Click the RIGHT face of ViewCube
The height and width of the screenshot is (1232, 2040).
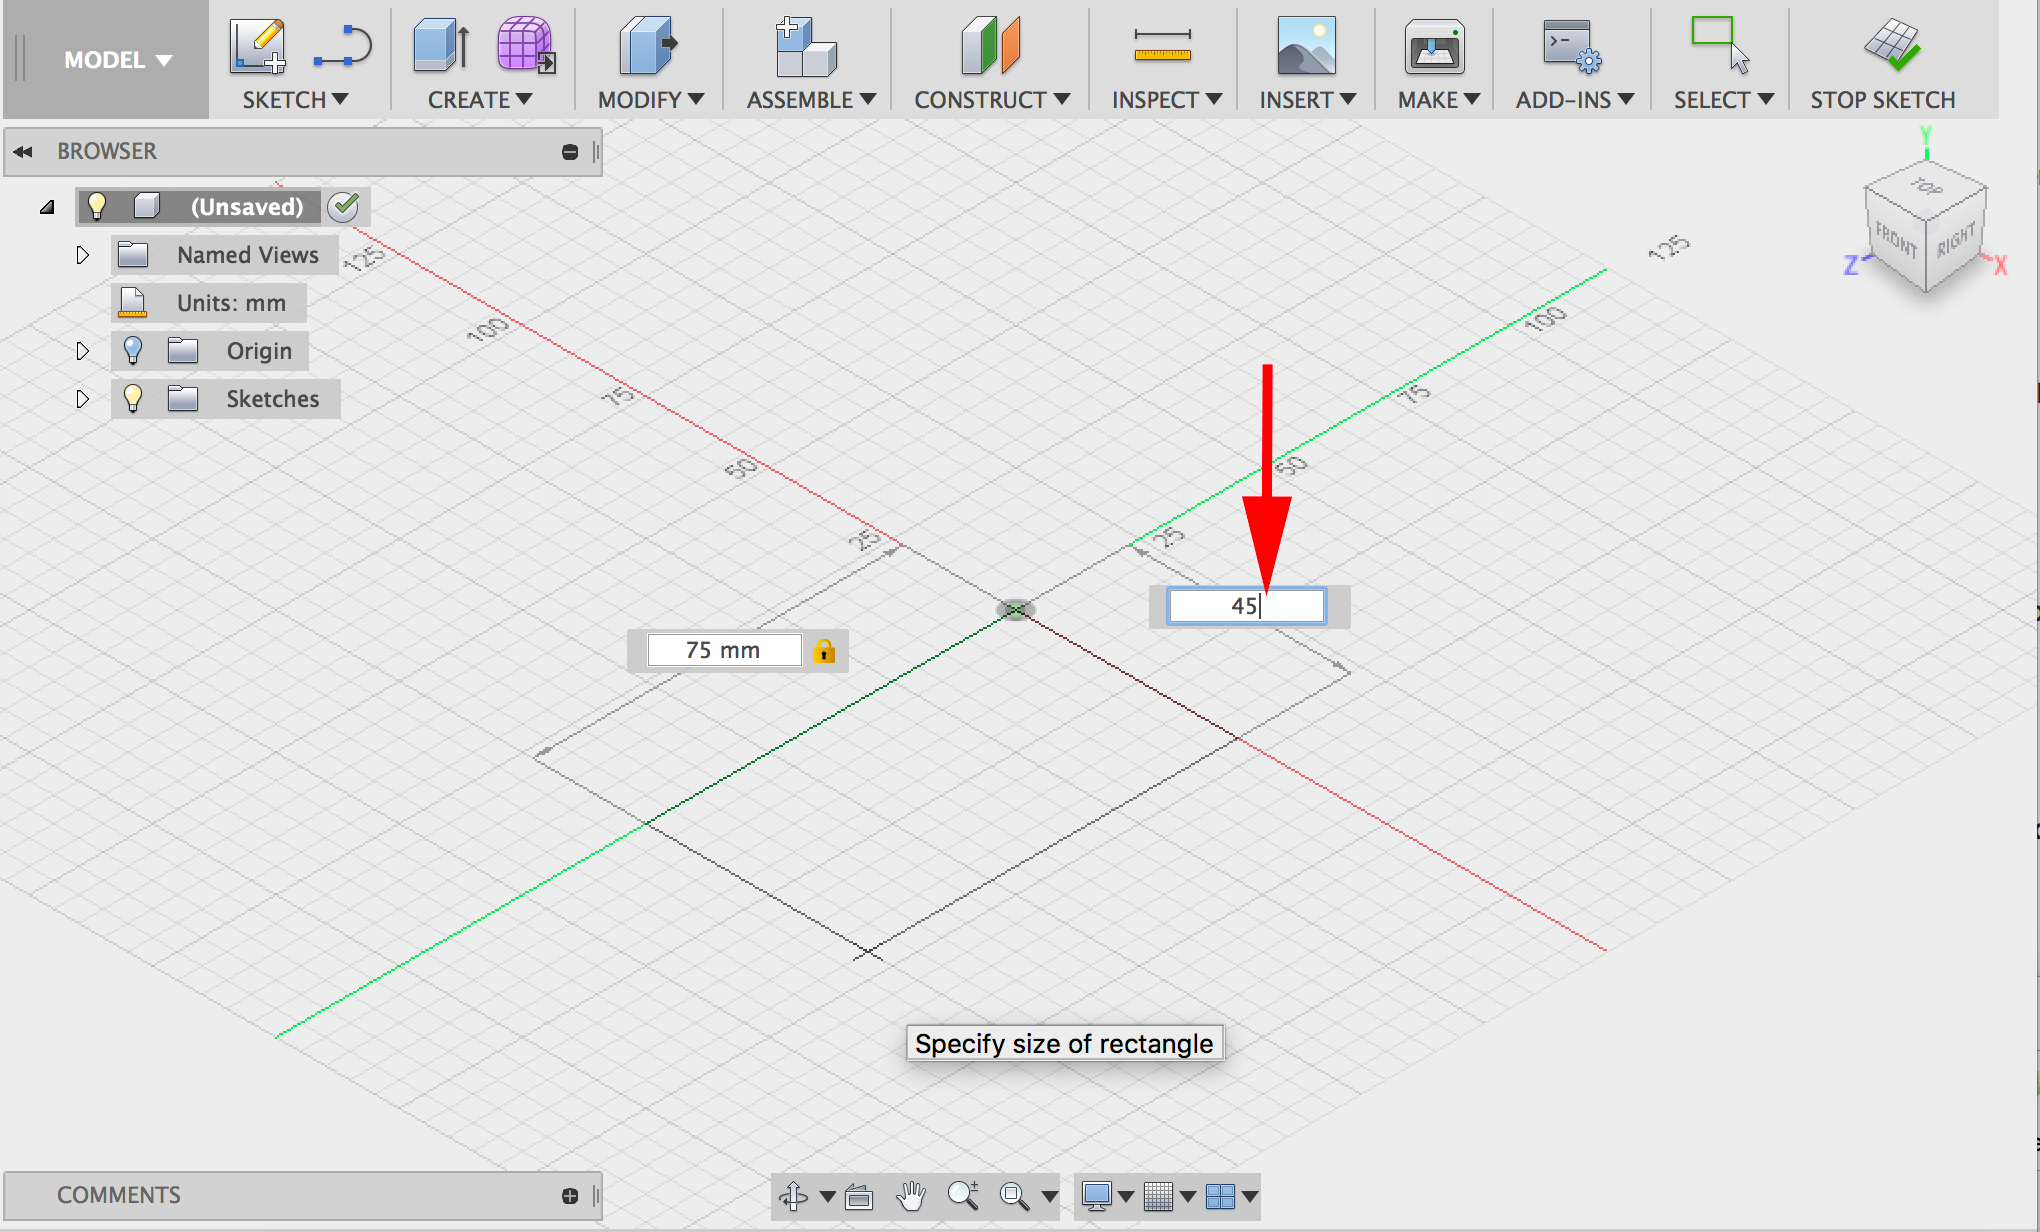coord(1956,240)
